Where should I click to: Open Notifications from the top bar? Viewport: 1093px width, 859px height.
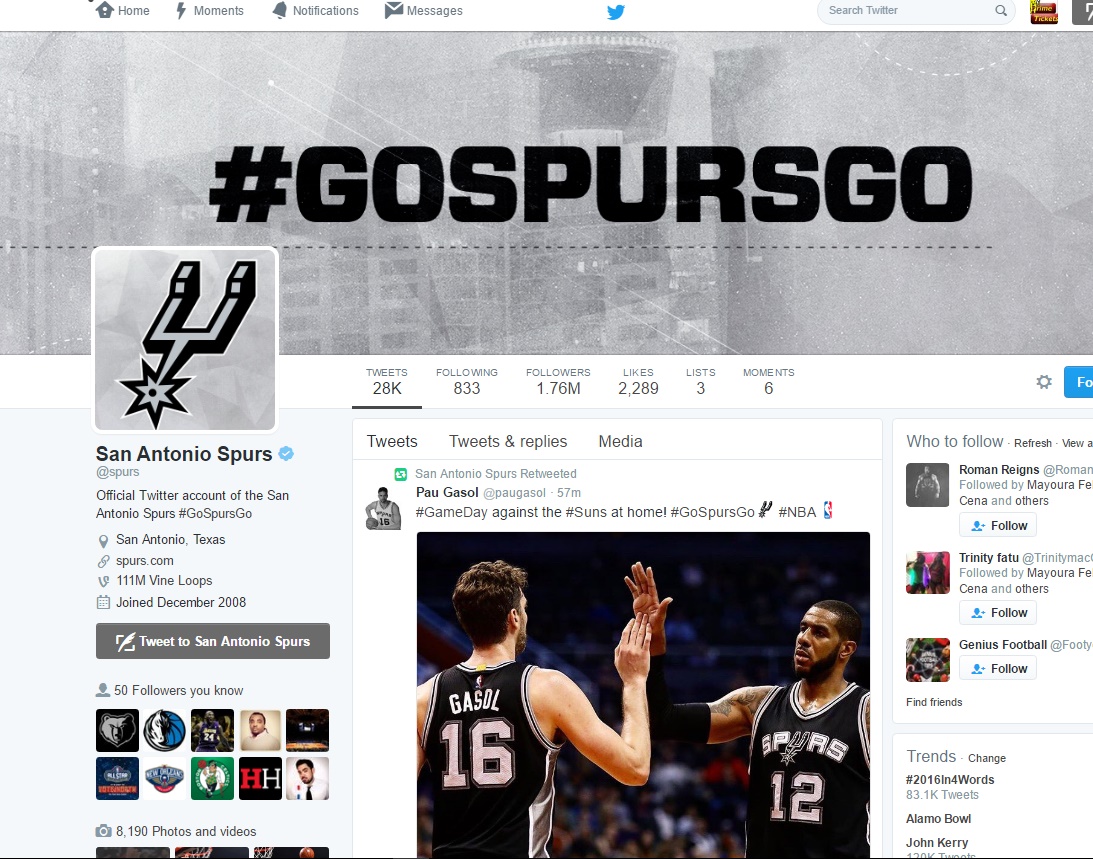point(316,10)
